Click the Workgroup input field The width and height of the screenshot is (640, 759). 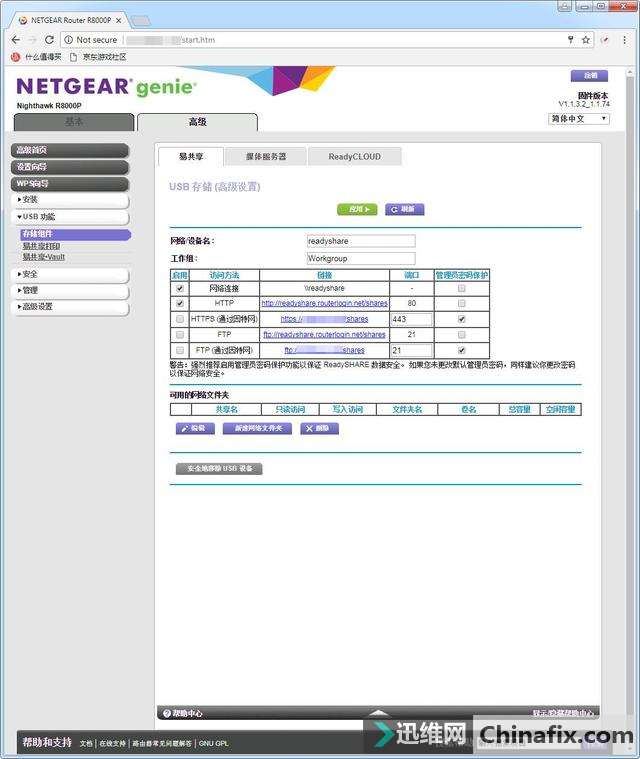pyautogui.click(x=361, y=258)
